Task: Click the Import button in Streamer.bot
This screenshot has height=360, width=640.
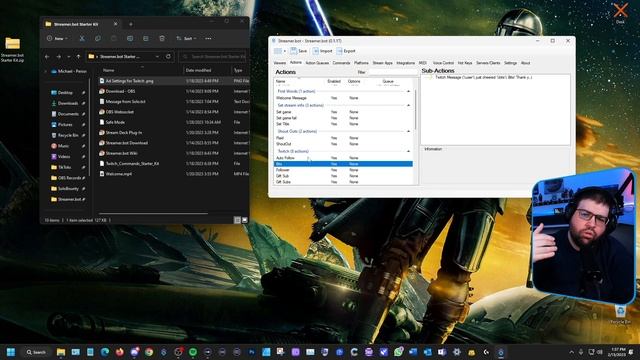Action: tap(322, 51)
